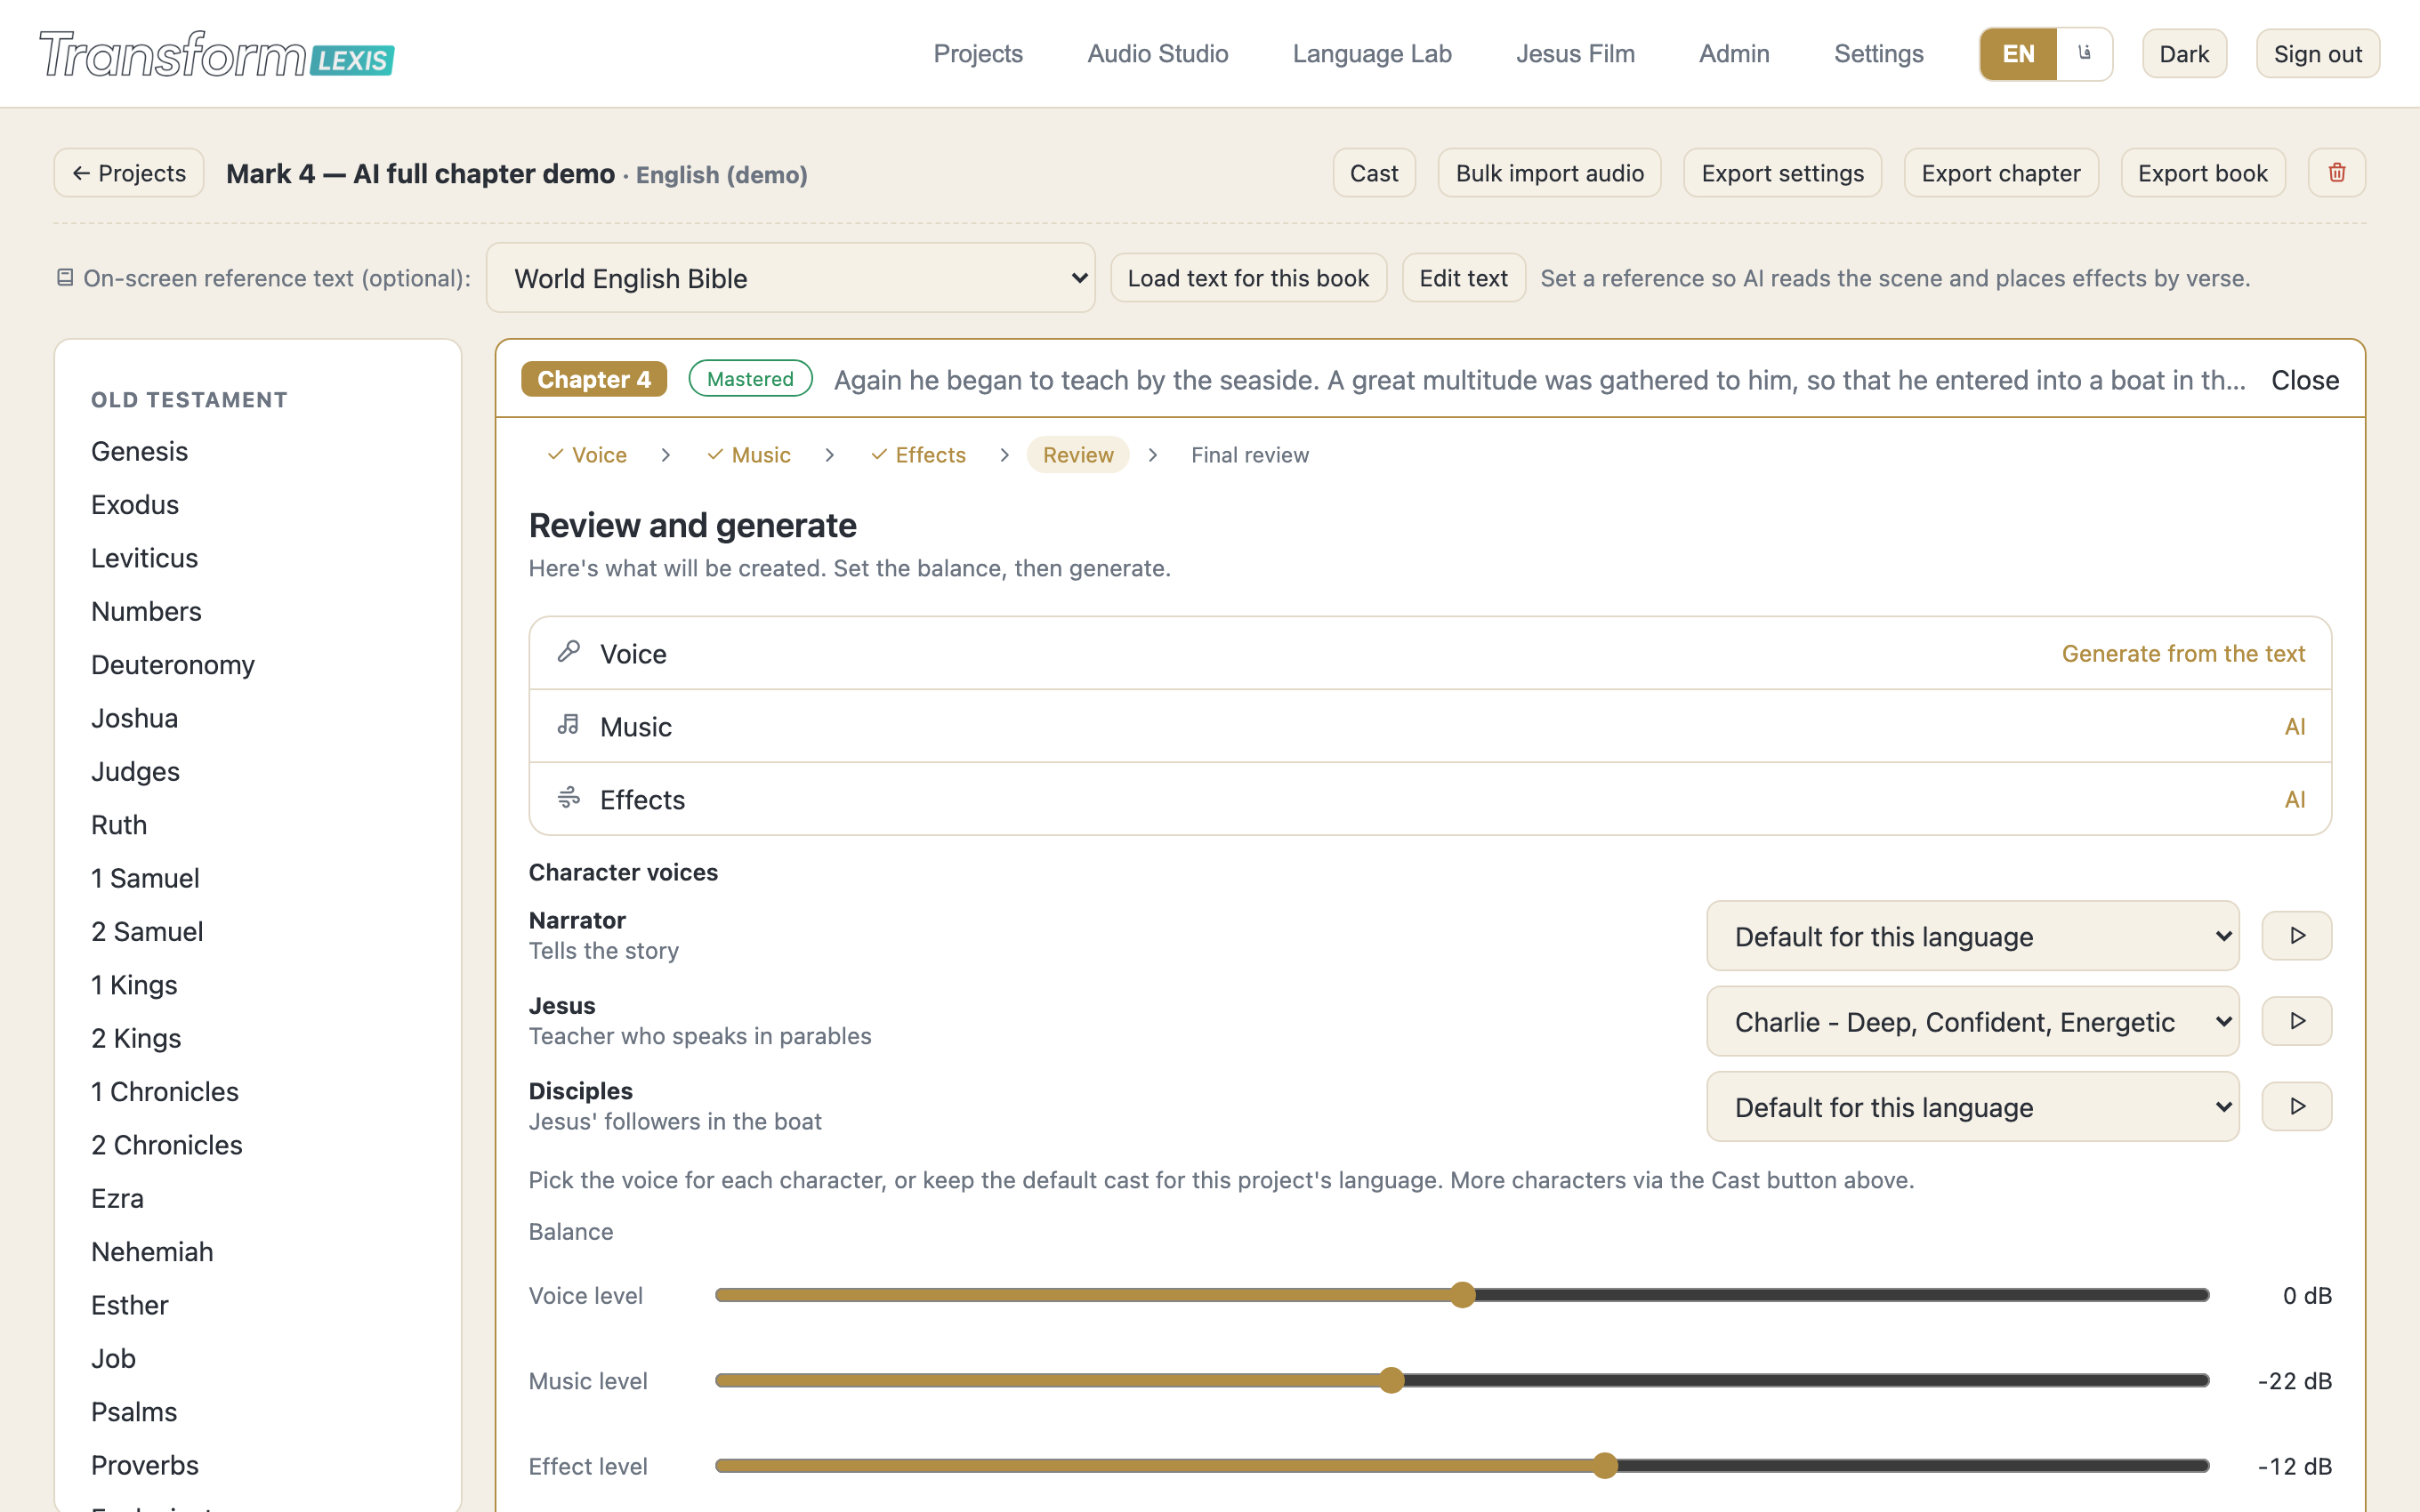
Task: Toggle Dark theme
Action: tap(2184, 54)
